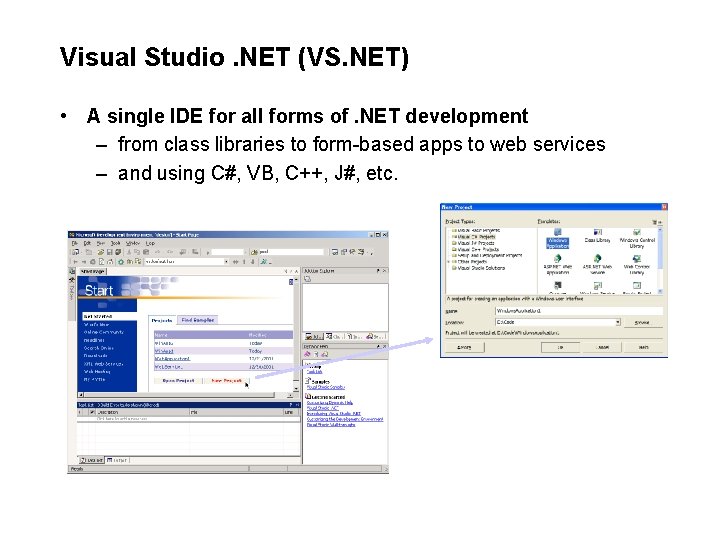Screen dimensions: 720x540
Task: Click New Project button on Start page
Action: point(226,381)
